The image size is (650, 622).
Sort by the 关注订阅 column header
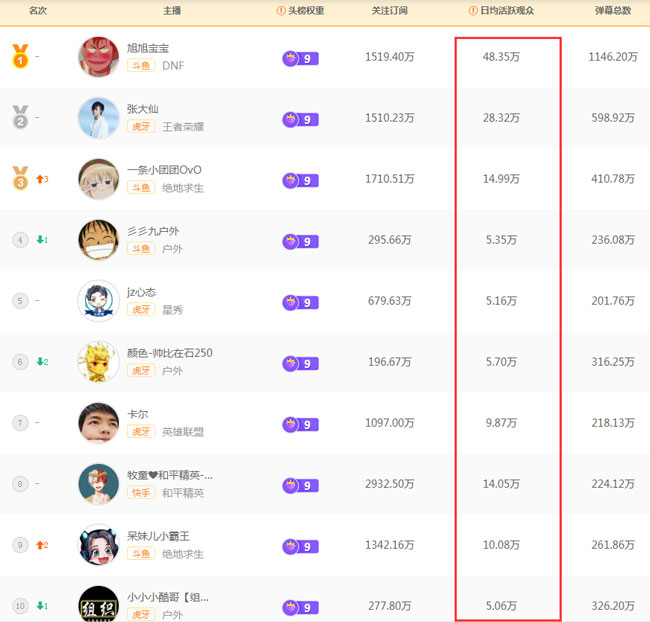coord(390,11)
